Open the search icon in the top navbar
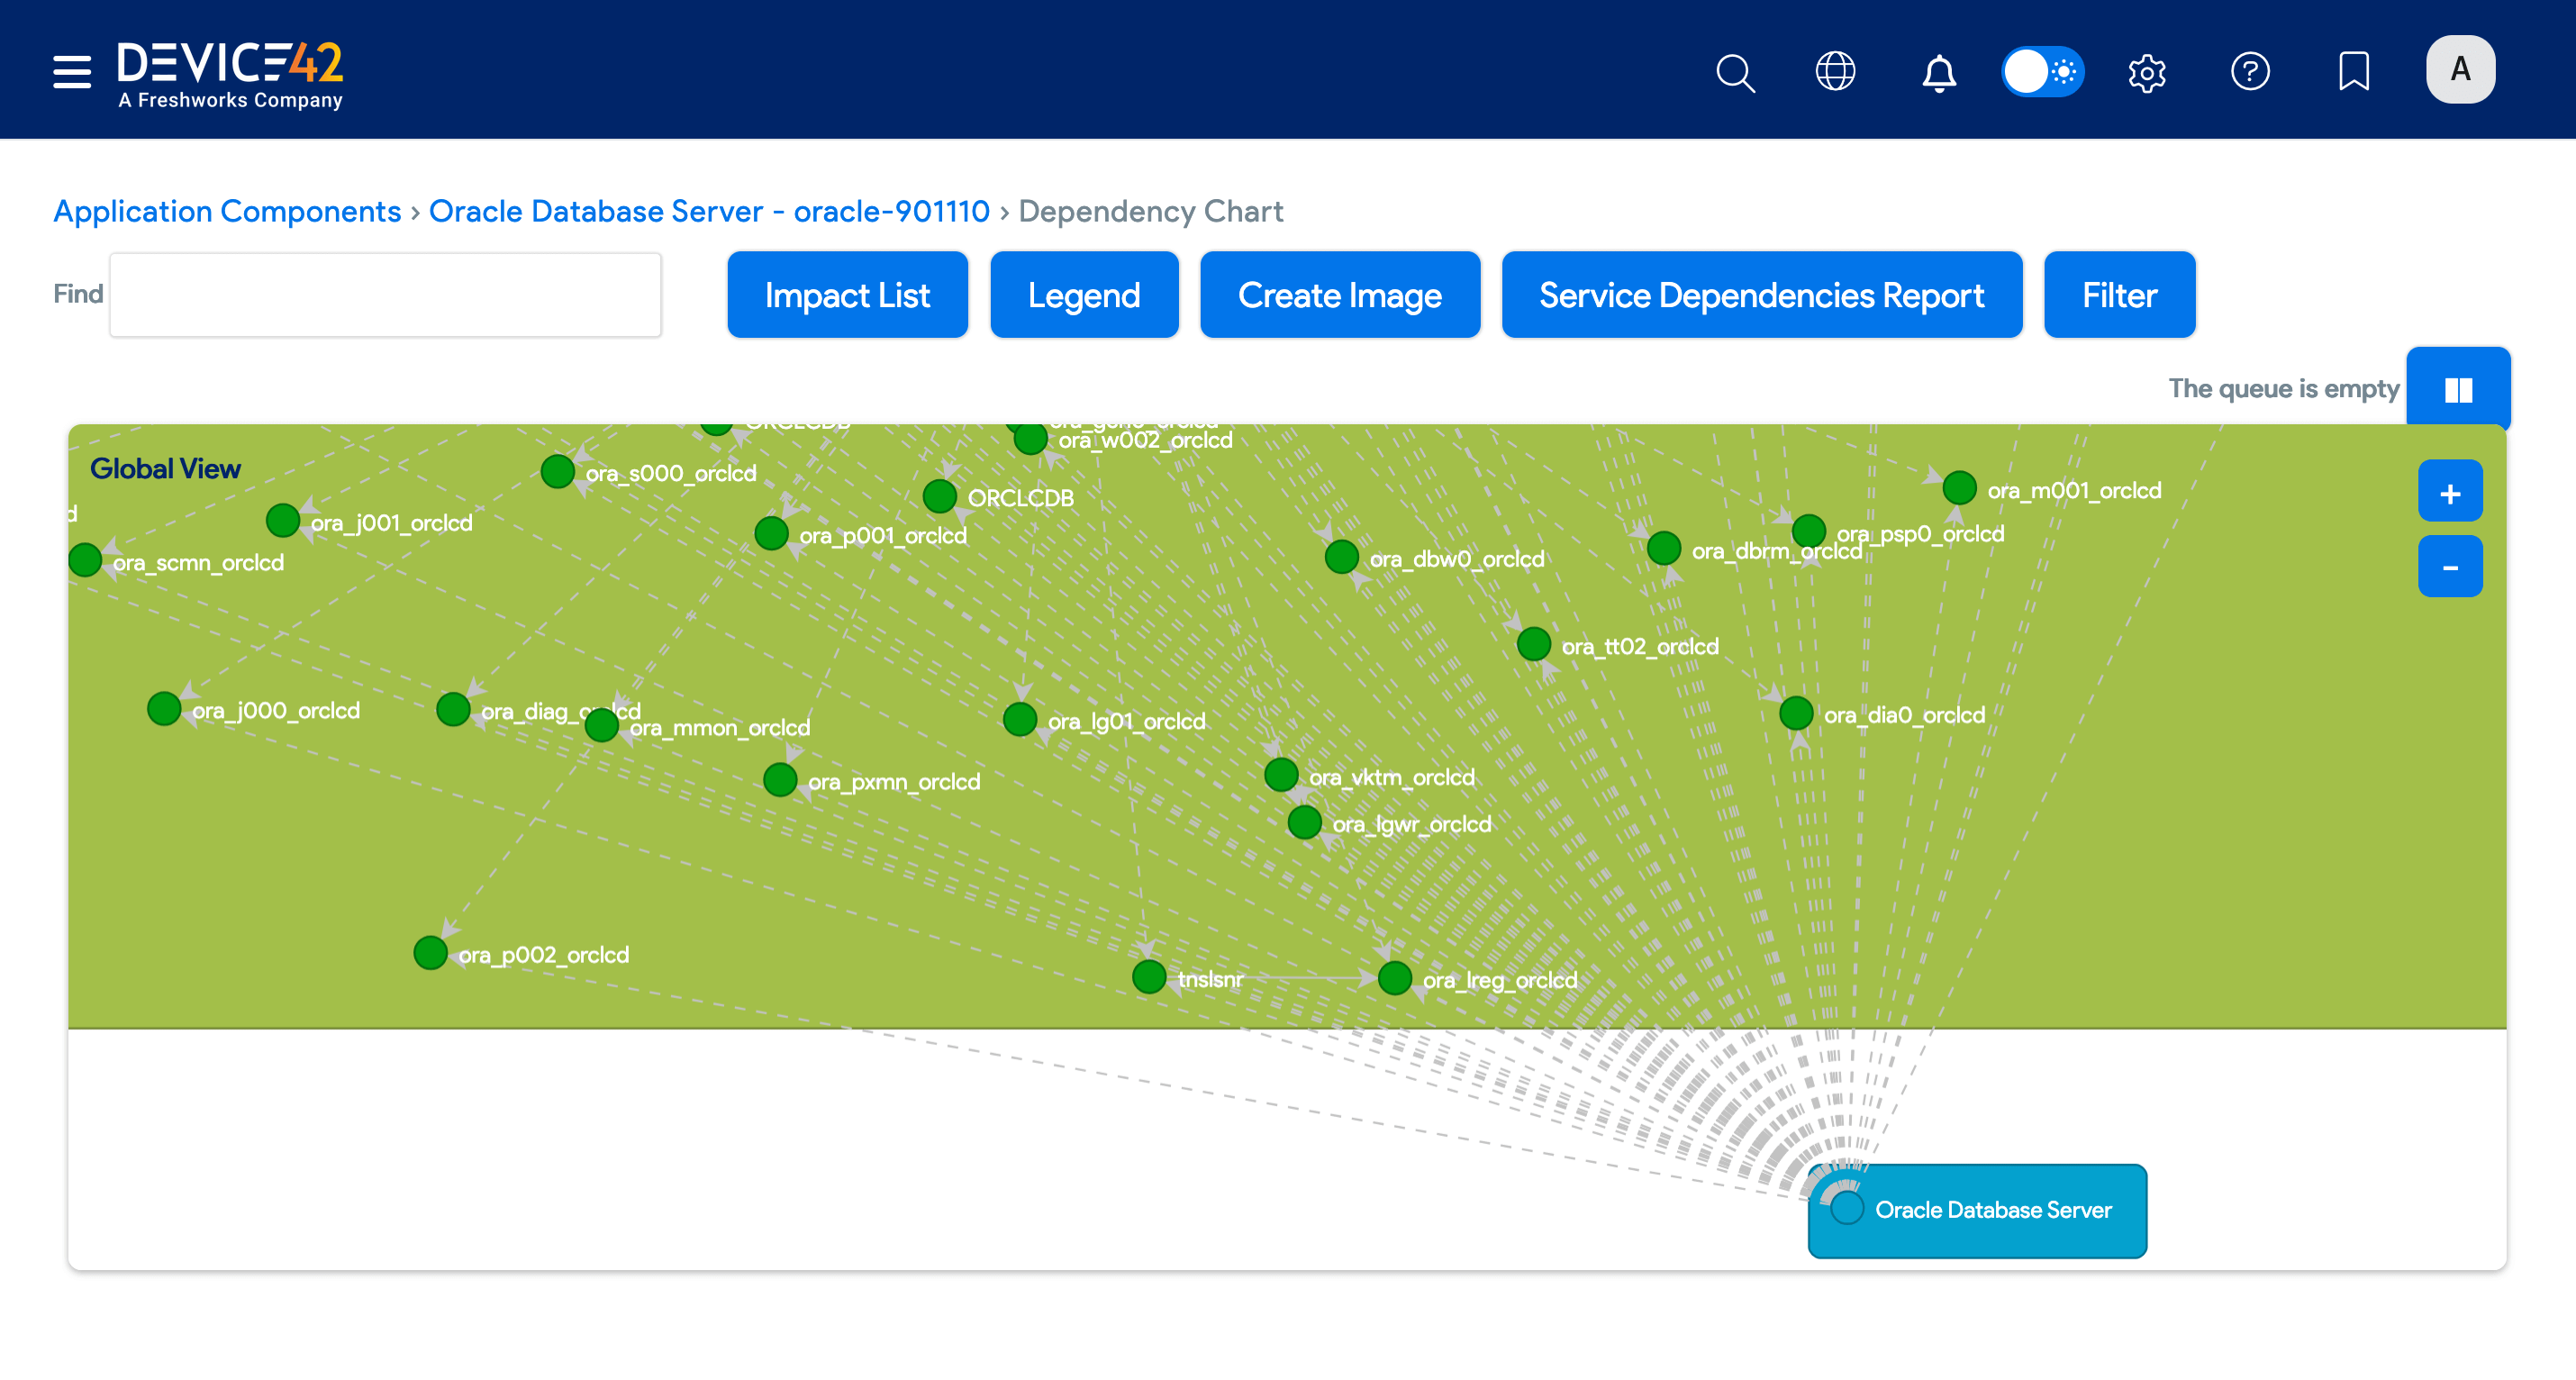Viewport: 2576px width, 1380px height. coord(1735,73)
